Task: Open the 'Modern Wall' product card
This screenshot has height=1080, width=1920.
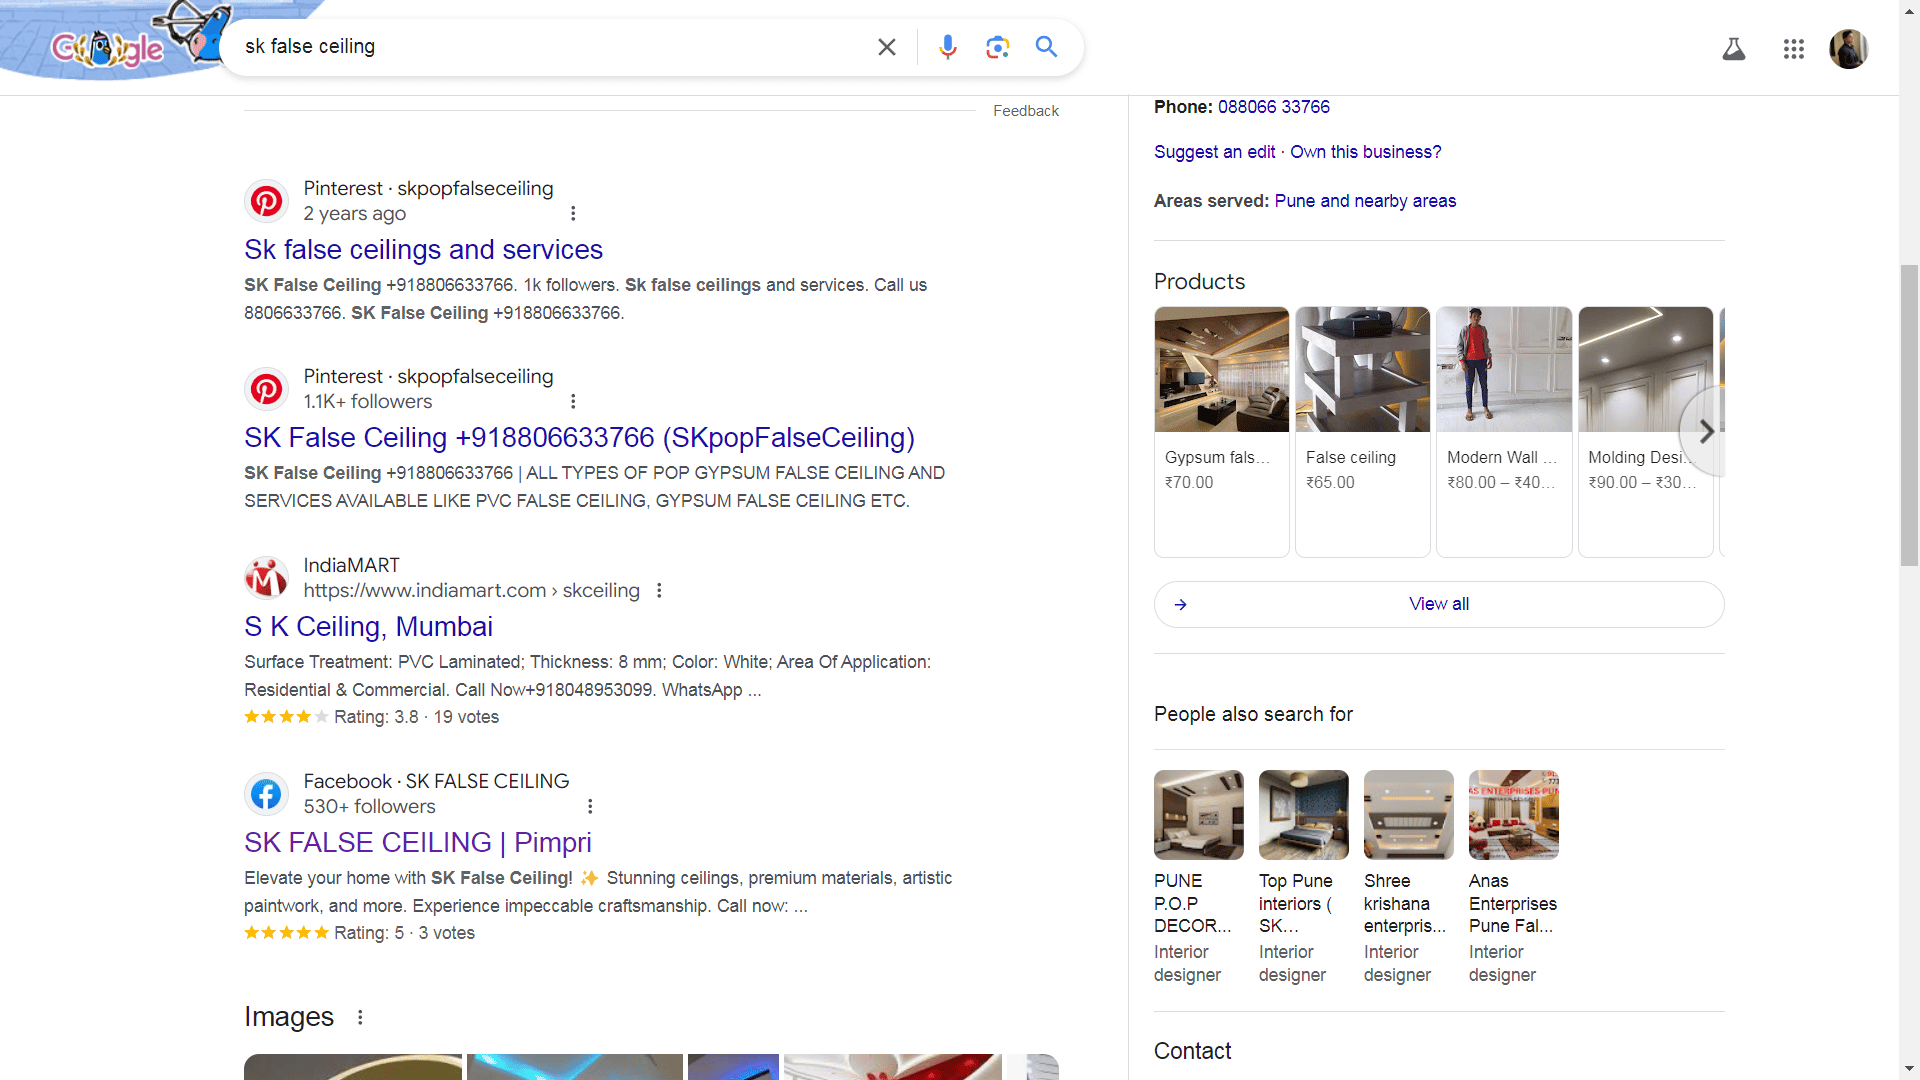Action: tap(1504, 432)
